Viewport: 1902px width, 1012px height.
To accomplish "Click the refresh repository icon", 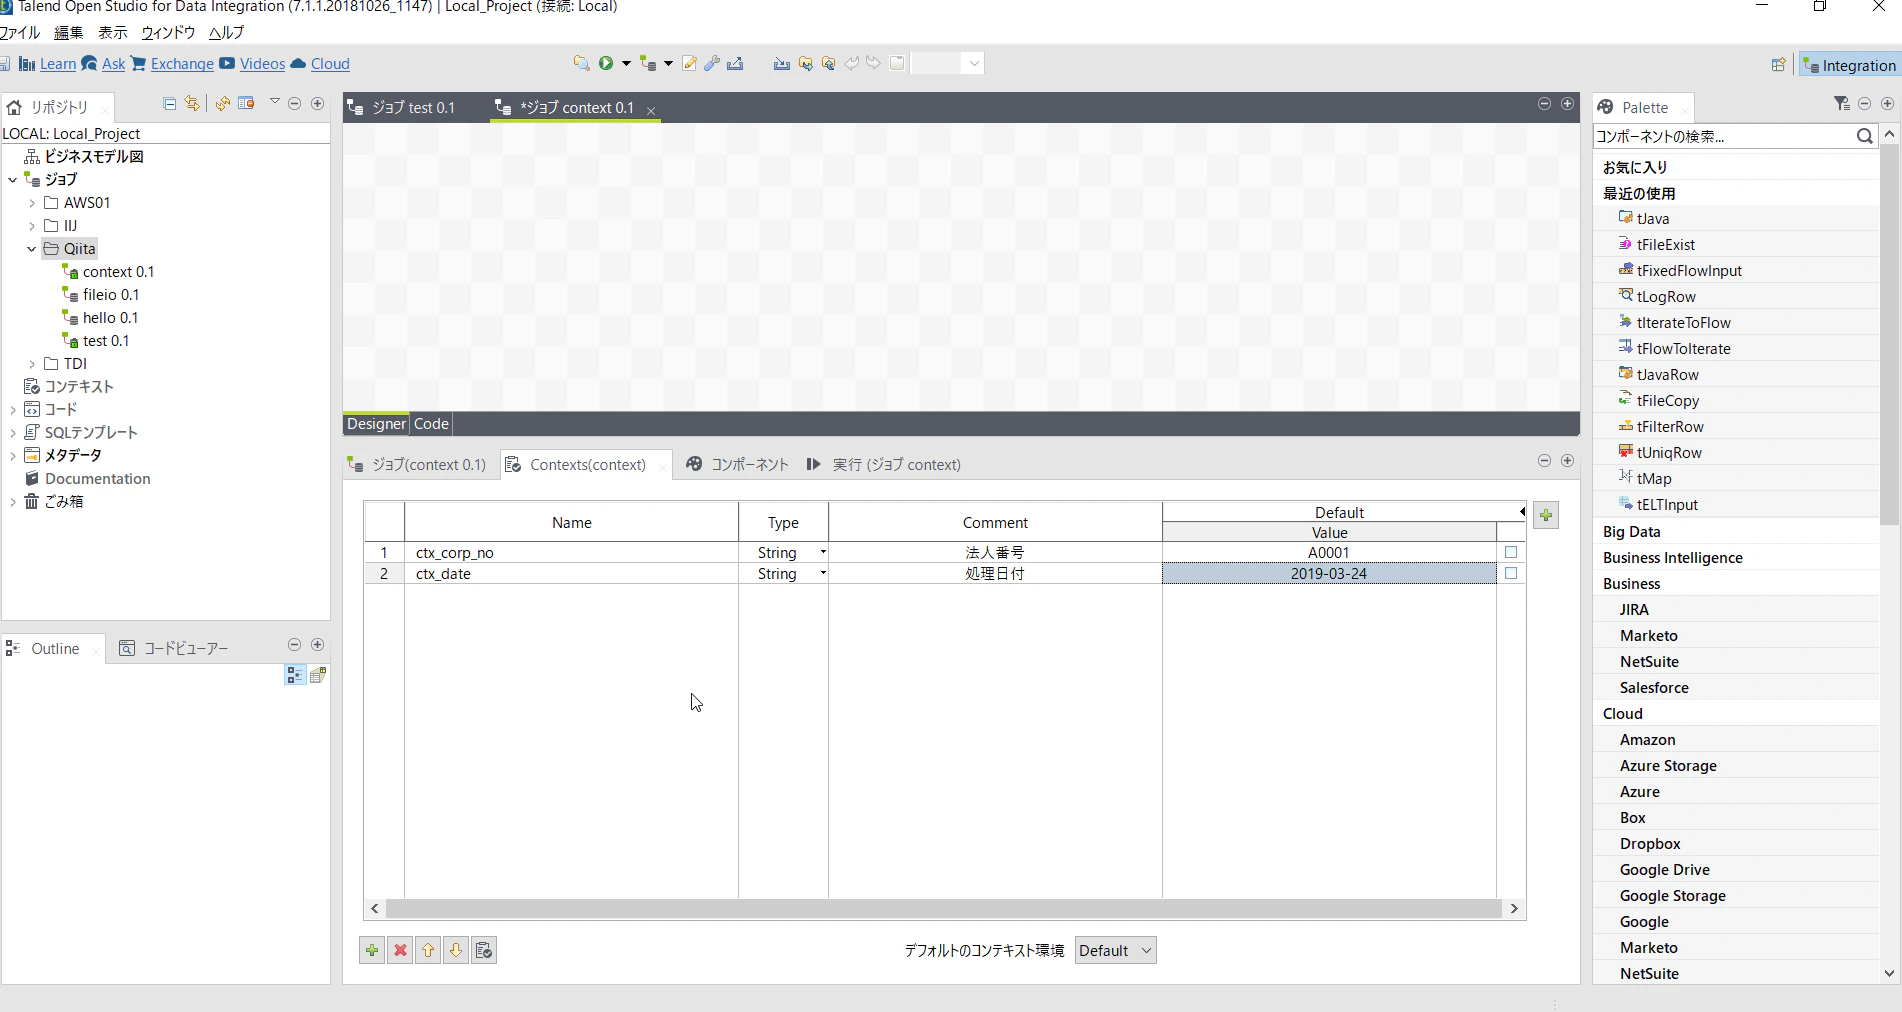I will pos(223,103).
